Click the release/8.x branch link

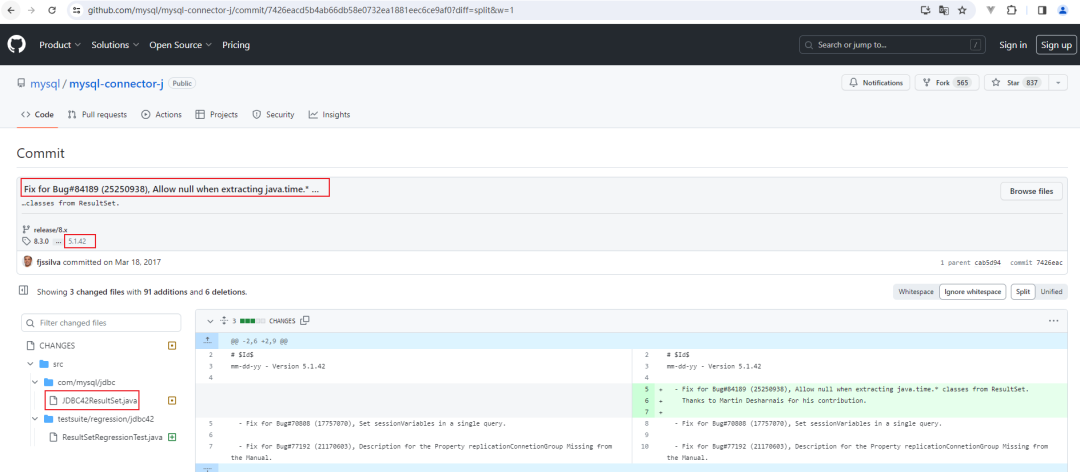(x=50, y=229)
